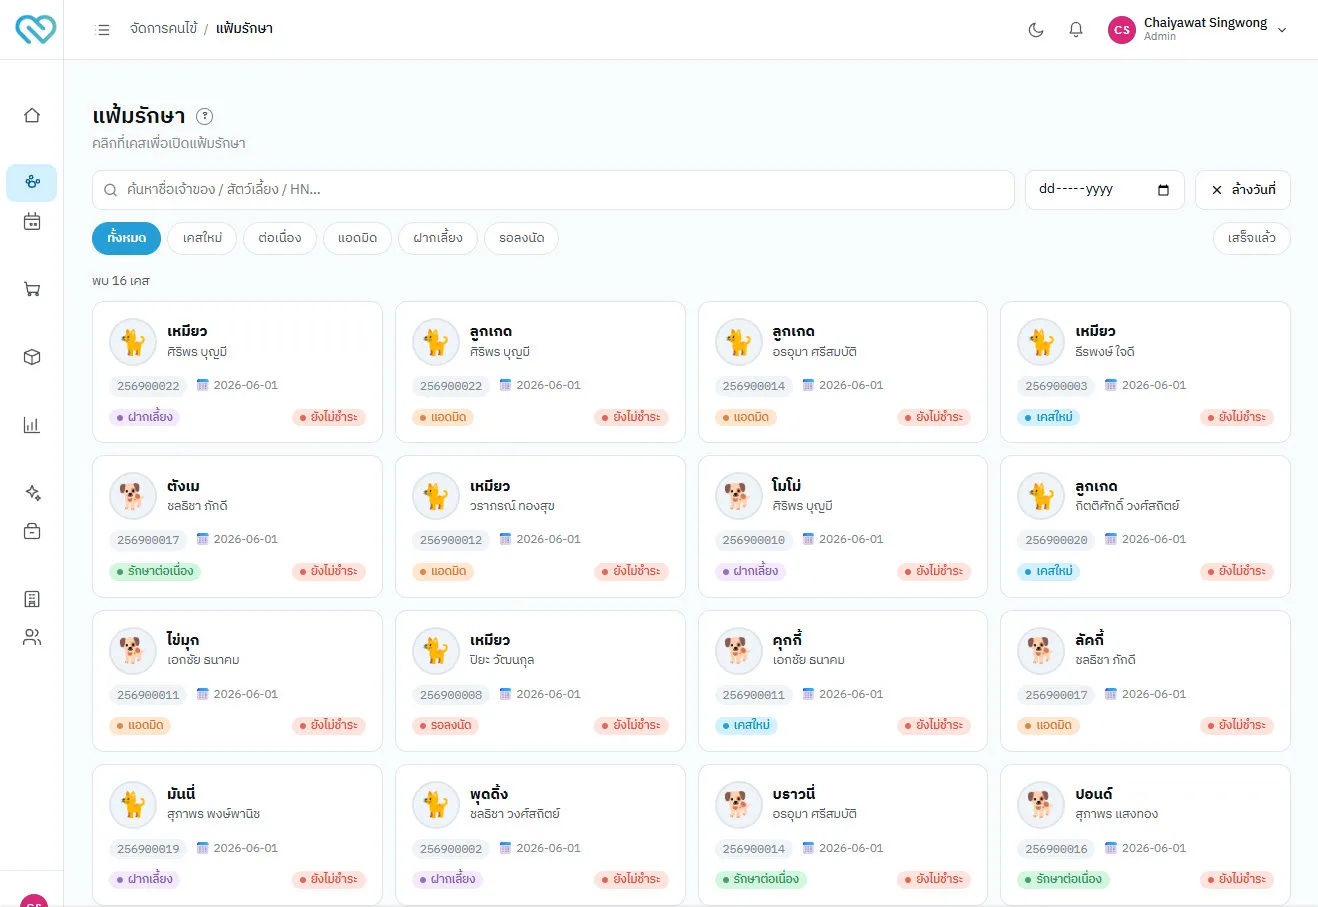Switch to the รอลงนัด filter tab

[x=522, y=238]
